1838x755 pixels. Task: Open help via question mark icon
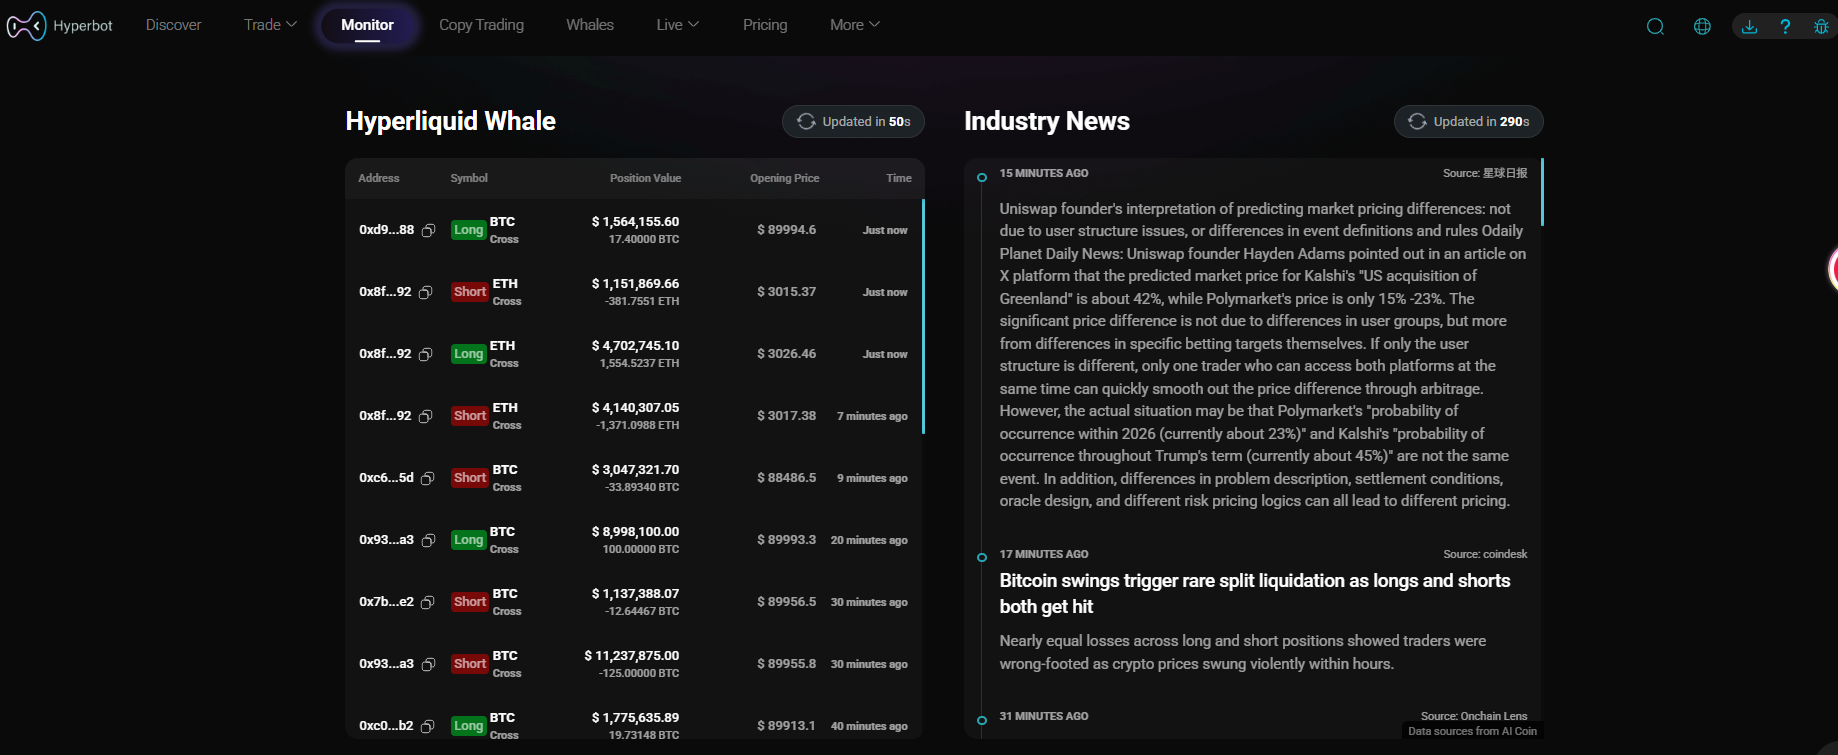click(x=1785, y=26)
